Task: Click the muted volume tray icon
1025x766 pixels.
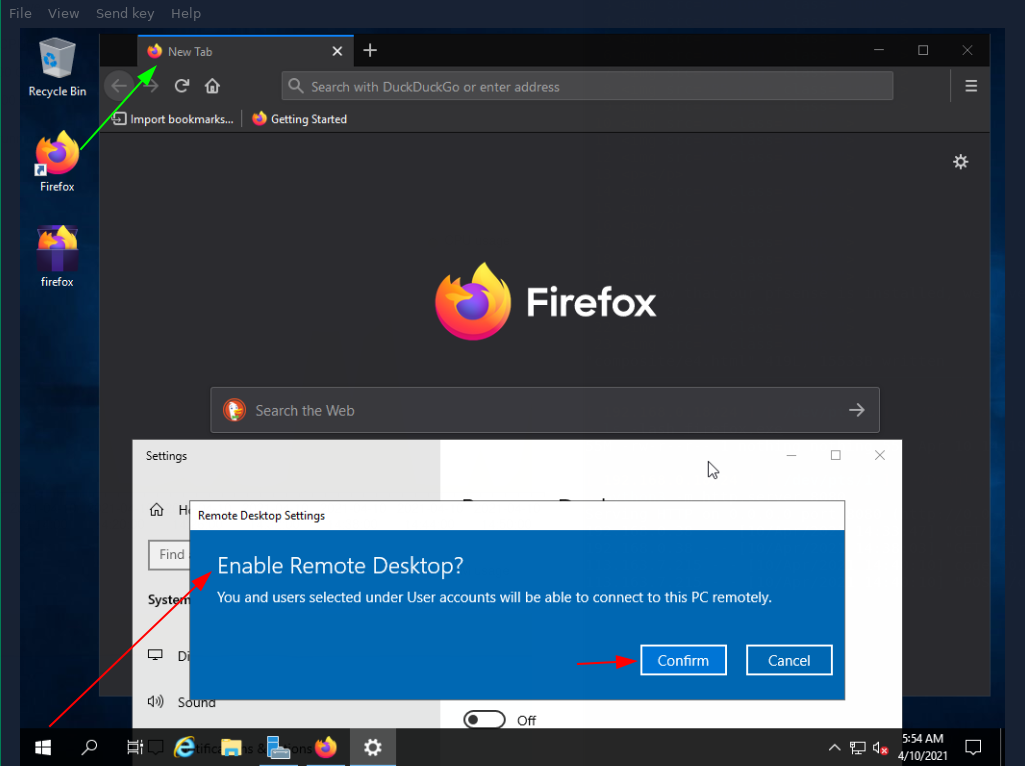Action: pyautogui.click(x=880, y=748)
